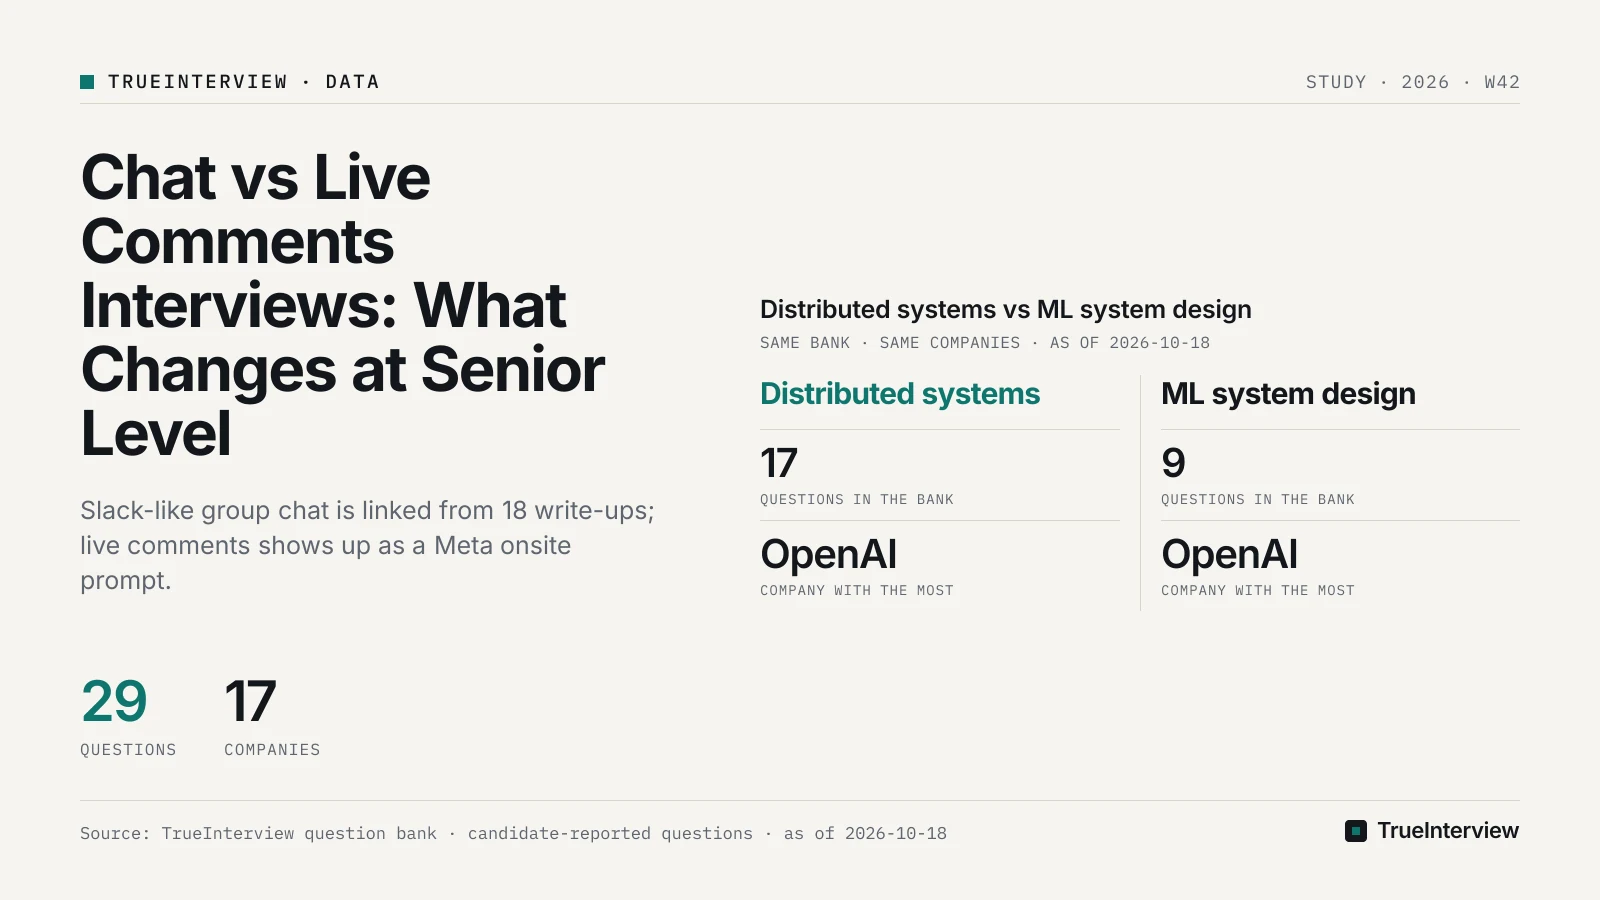The width and height of the screenshot is (1600, 900).
Task: Click the 'TRUEINTERVIEW · DATA' header label
Action: [x=244, y=82]
